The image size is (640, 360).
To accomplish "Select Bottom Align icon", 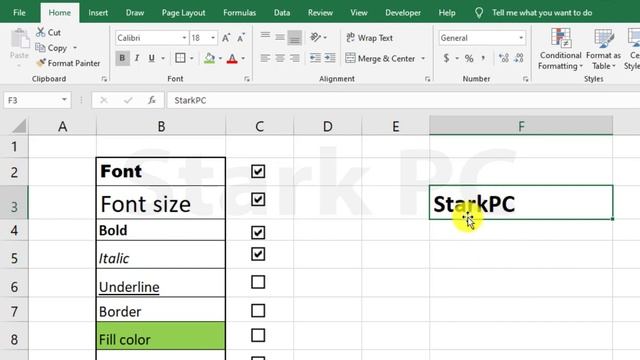I will pos(294,37).
